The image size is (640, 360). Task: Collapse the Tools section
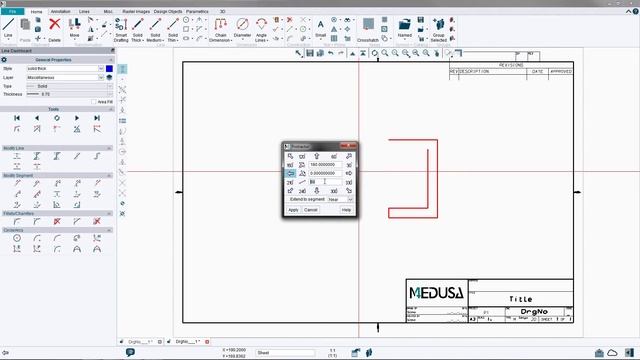pos(109,109)
